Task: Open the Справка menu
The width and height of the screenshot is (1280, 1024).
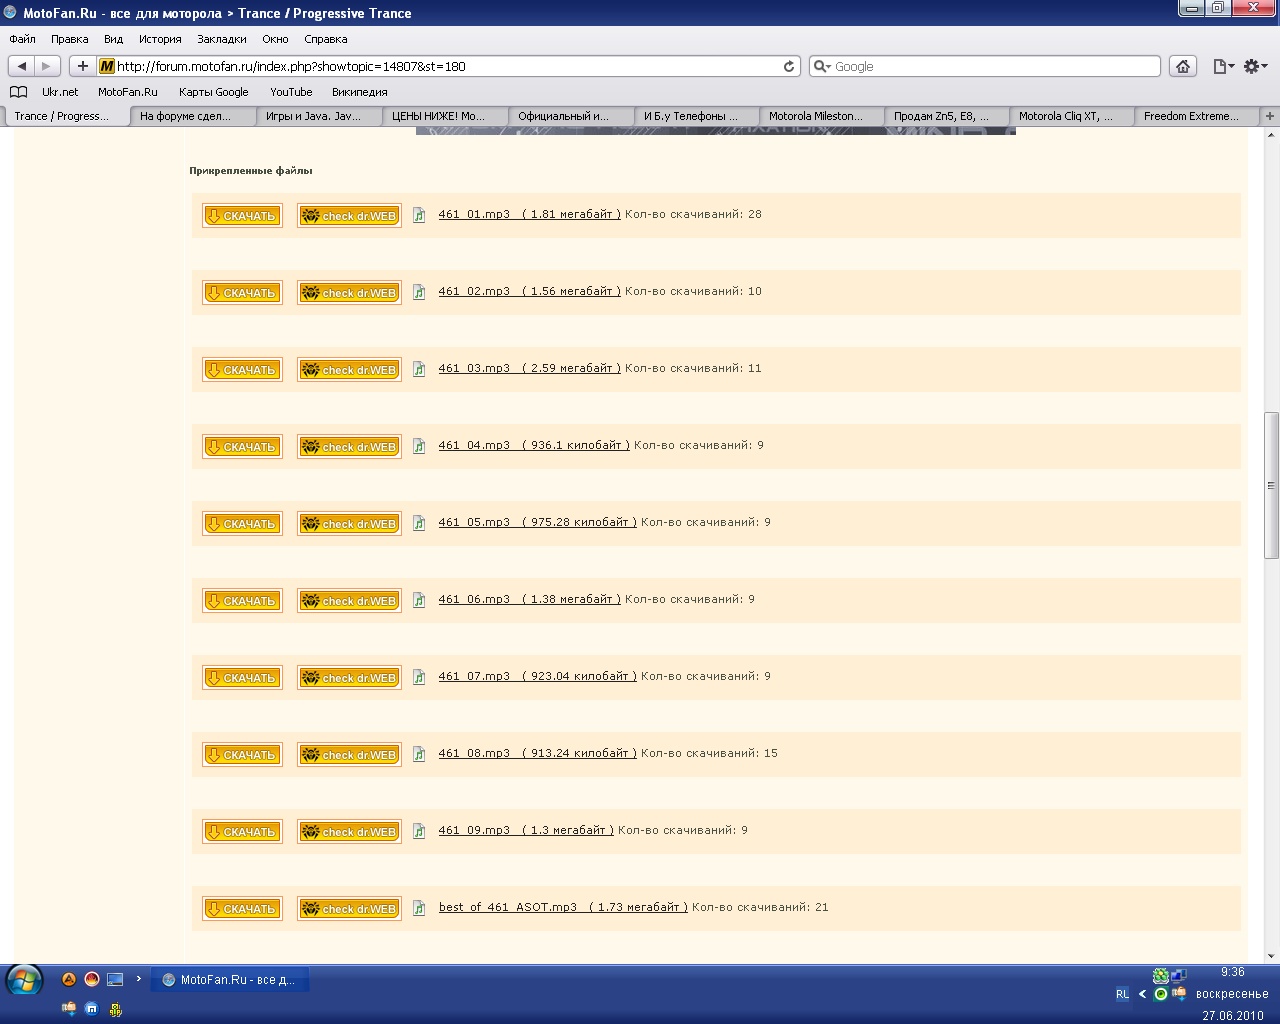Action: [x=325, y=39]
